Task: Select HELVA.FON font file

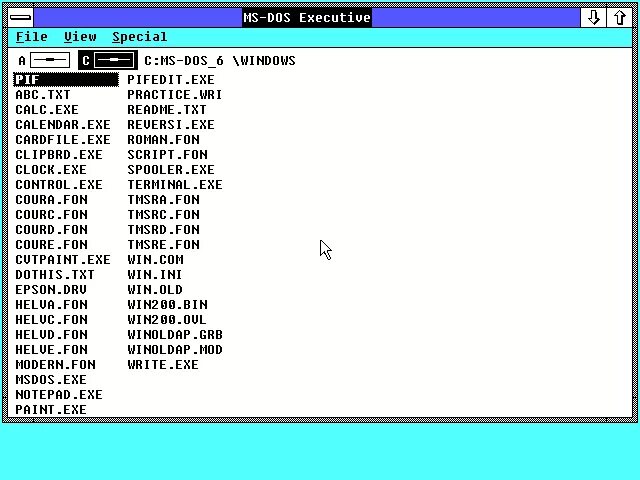Action: click(51, 305)
